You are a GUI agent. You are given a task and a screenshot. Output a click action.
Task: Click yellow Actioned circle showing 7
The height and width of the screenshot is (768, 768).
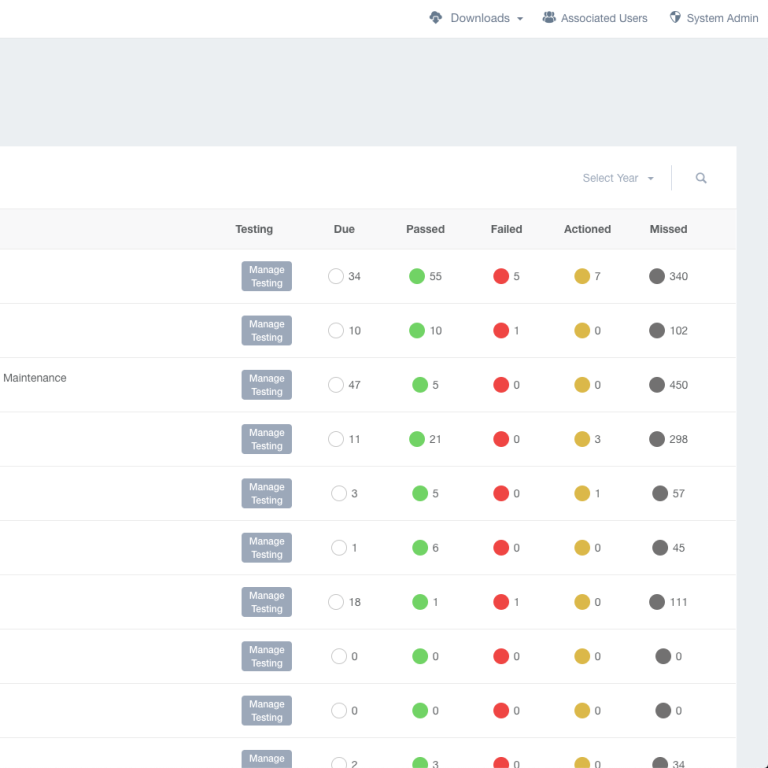click(582, 276)
